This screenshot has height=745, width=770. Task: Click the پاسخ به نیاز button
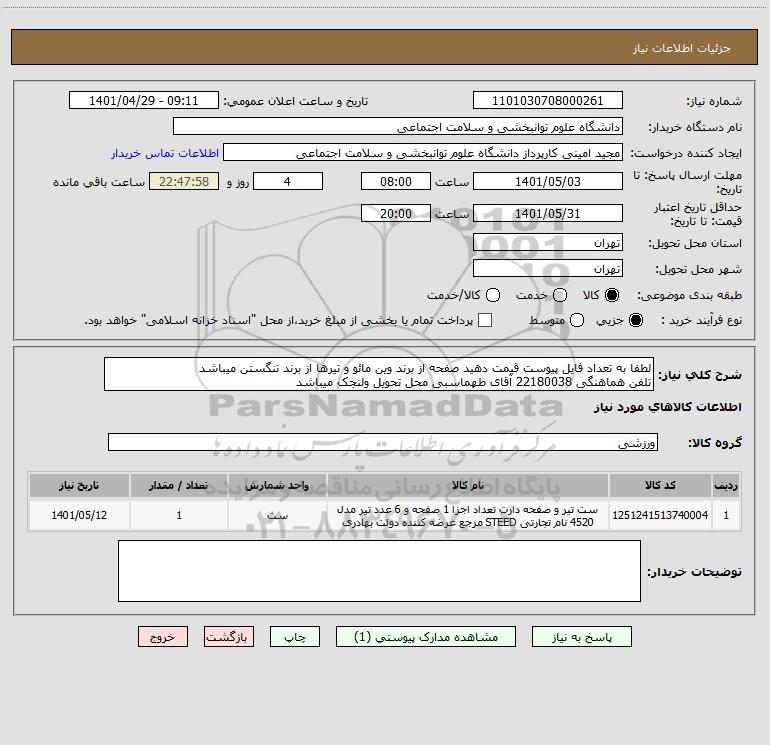pyautogui.click(x=581, y=637)
